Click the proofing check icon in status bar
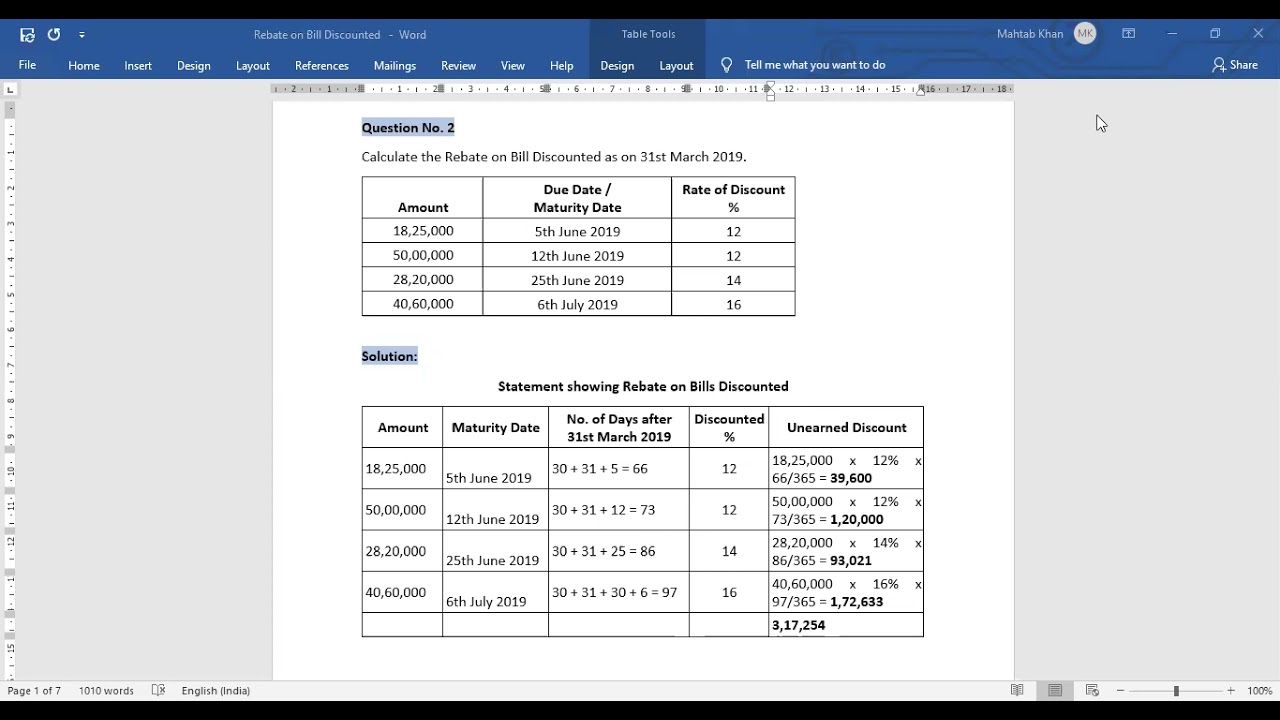Screen dimensions: 1280x720 pyautogui.click(x=158, y=691)
